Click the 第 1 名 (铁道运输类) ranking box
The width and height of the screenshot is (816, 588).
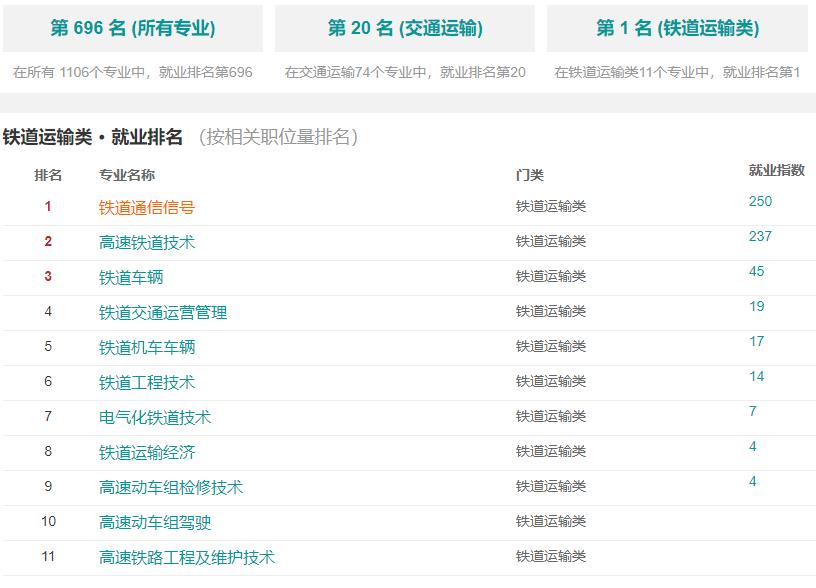[677, 29]
